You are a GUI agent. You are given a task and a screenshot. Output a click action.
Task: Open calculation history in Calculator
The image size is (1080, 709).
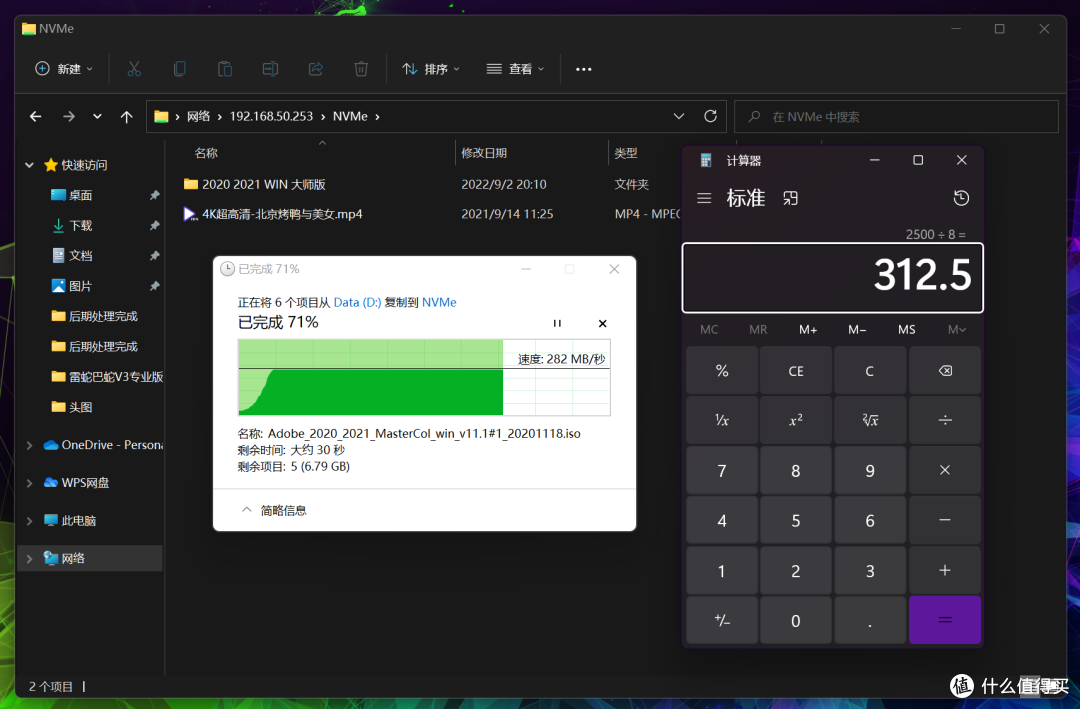[x=961, y=198]
